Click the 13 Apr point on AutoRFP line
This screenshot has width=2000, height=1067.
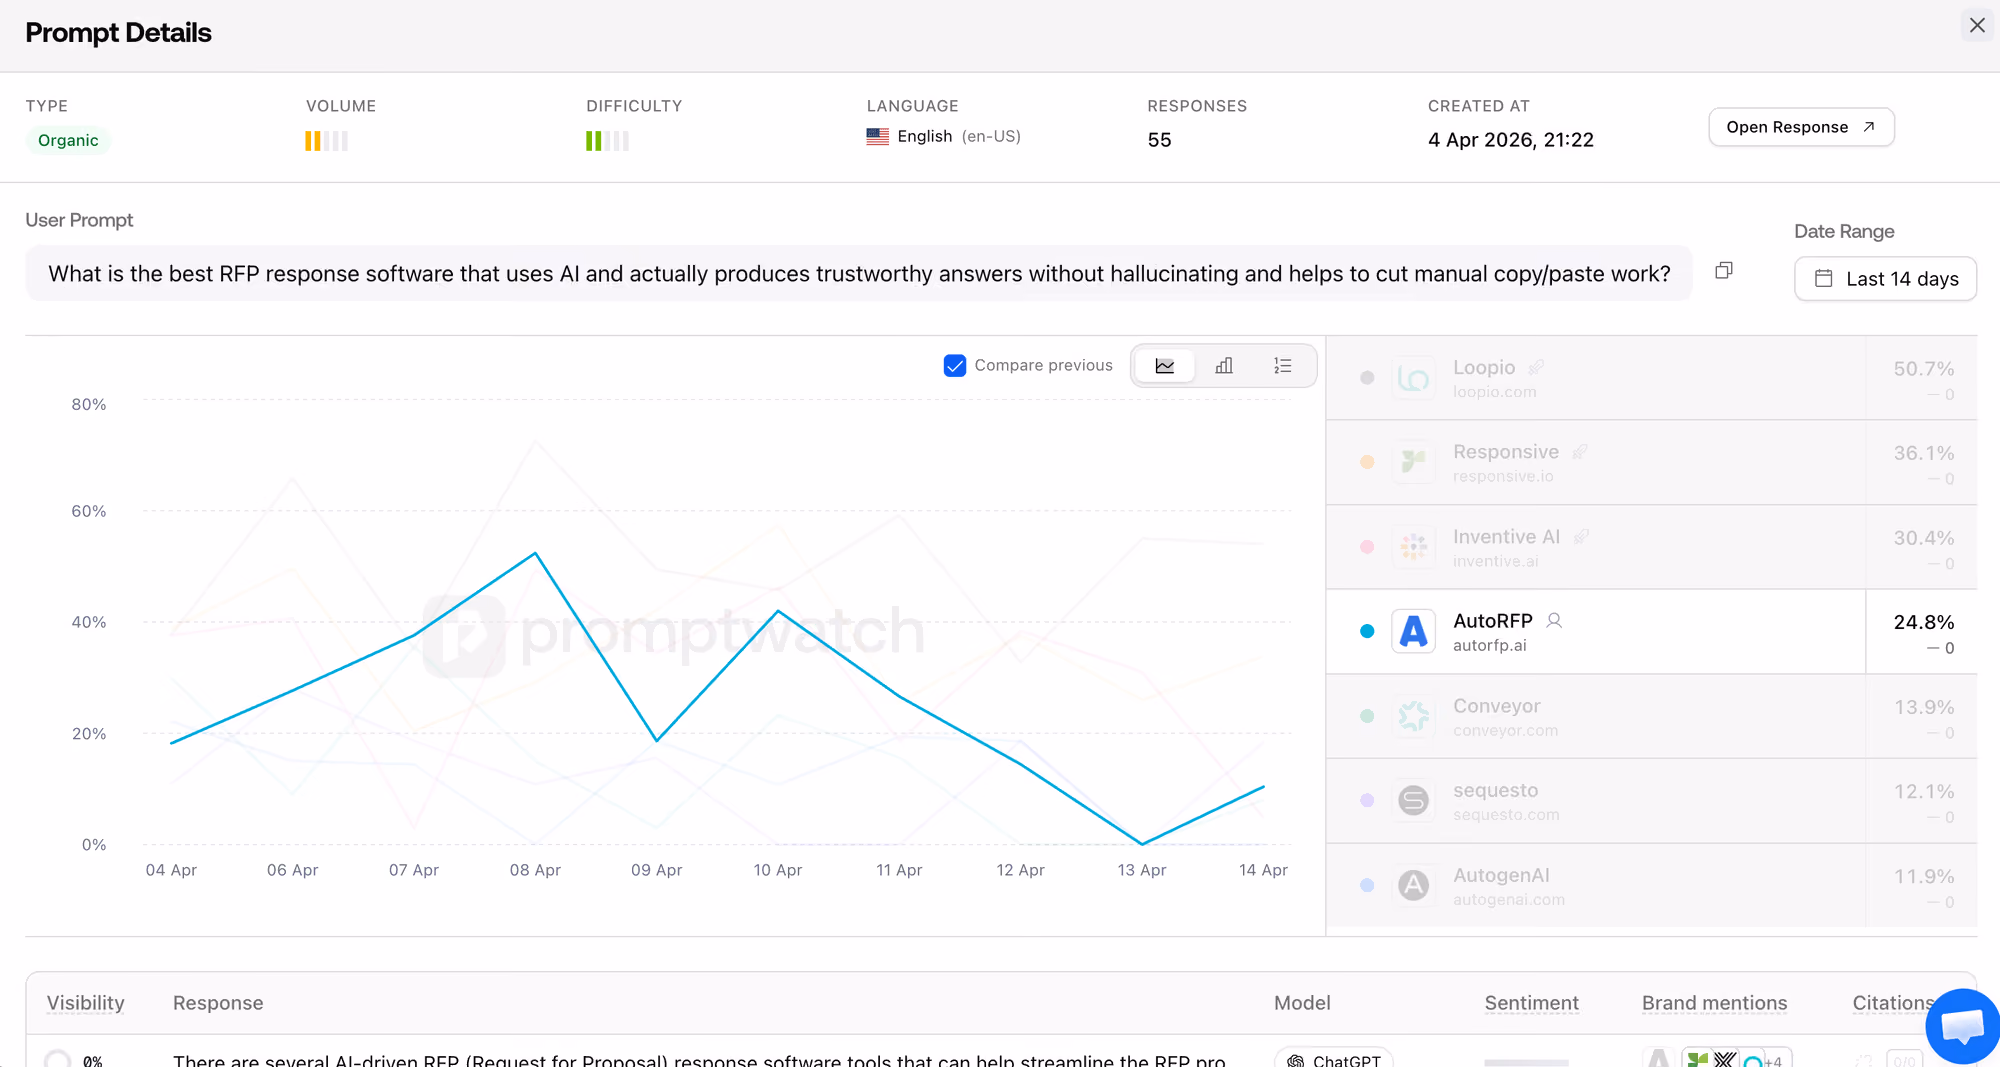1142,844
